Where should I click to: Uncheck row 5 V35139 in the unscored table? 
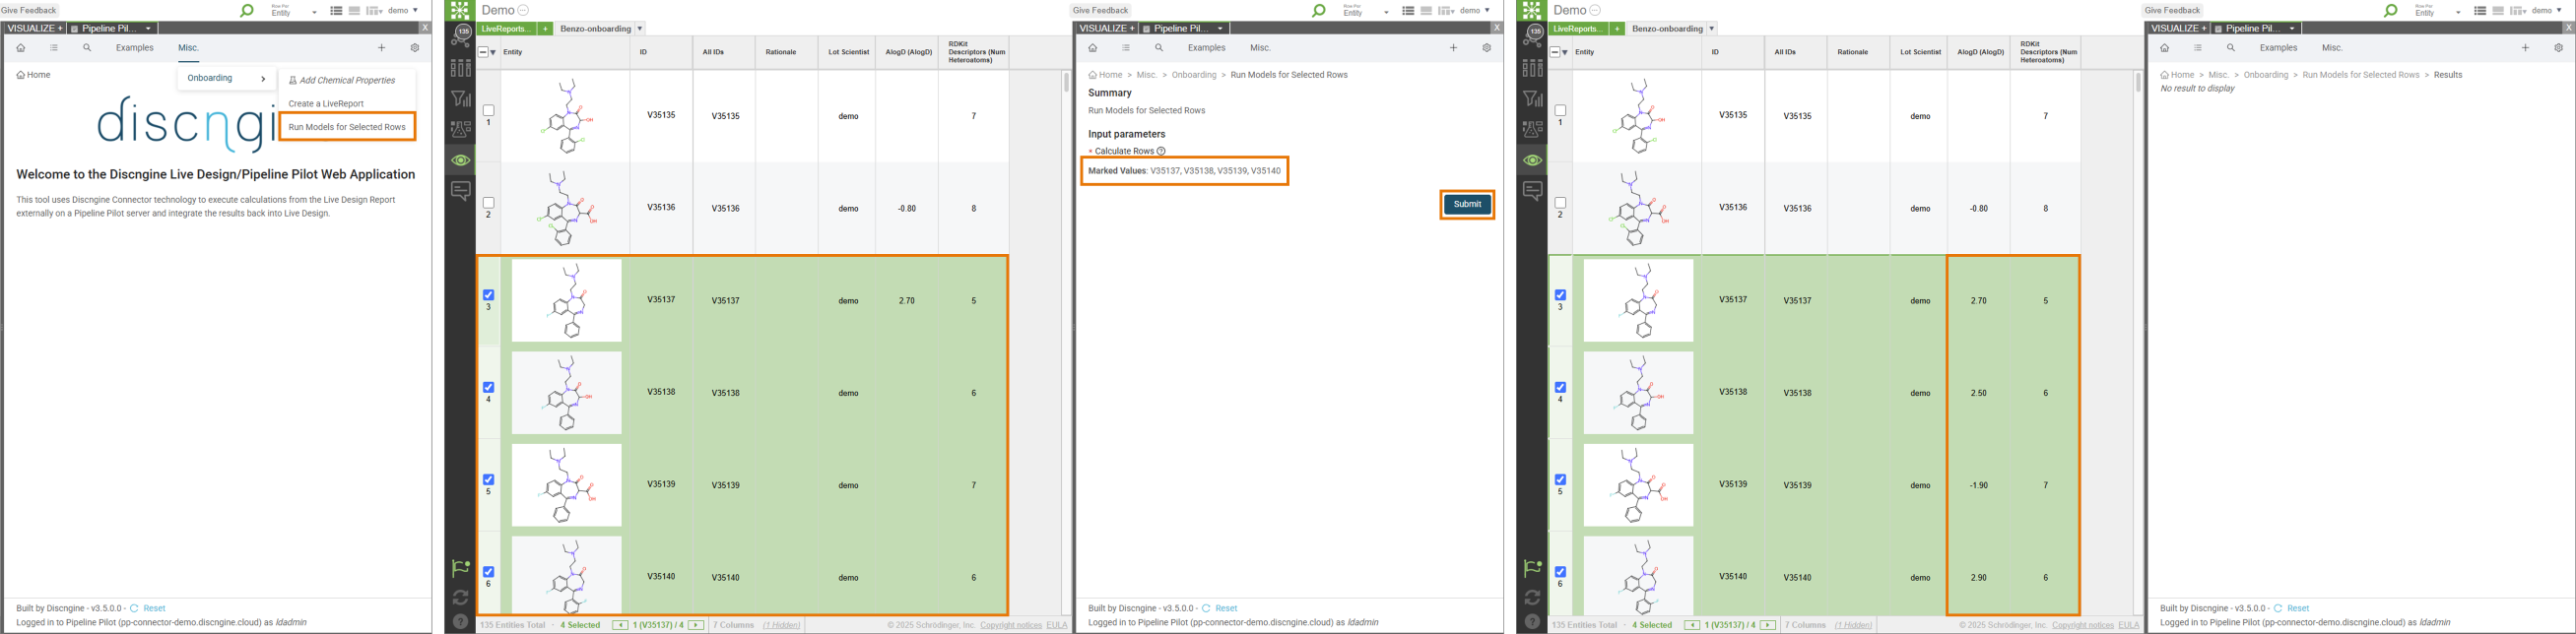[x=489, y=479]
